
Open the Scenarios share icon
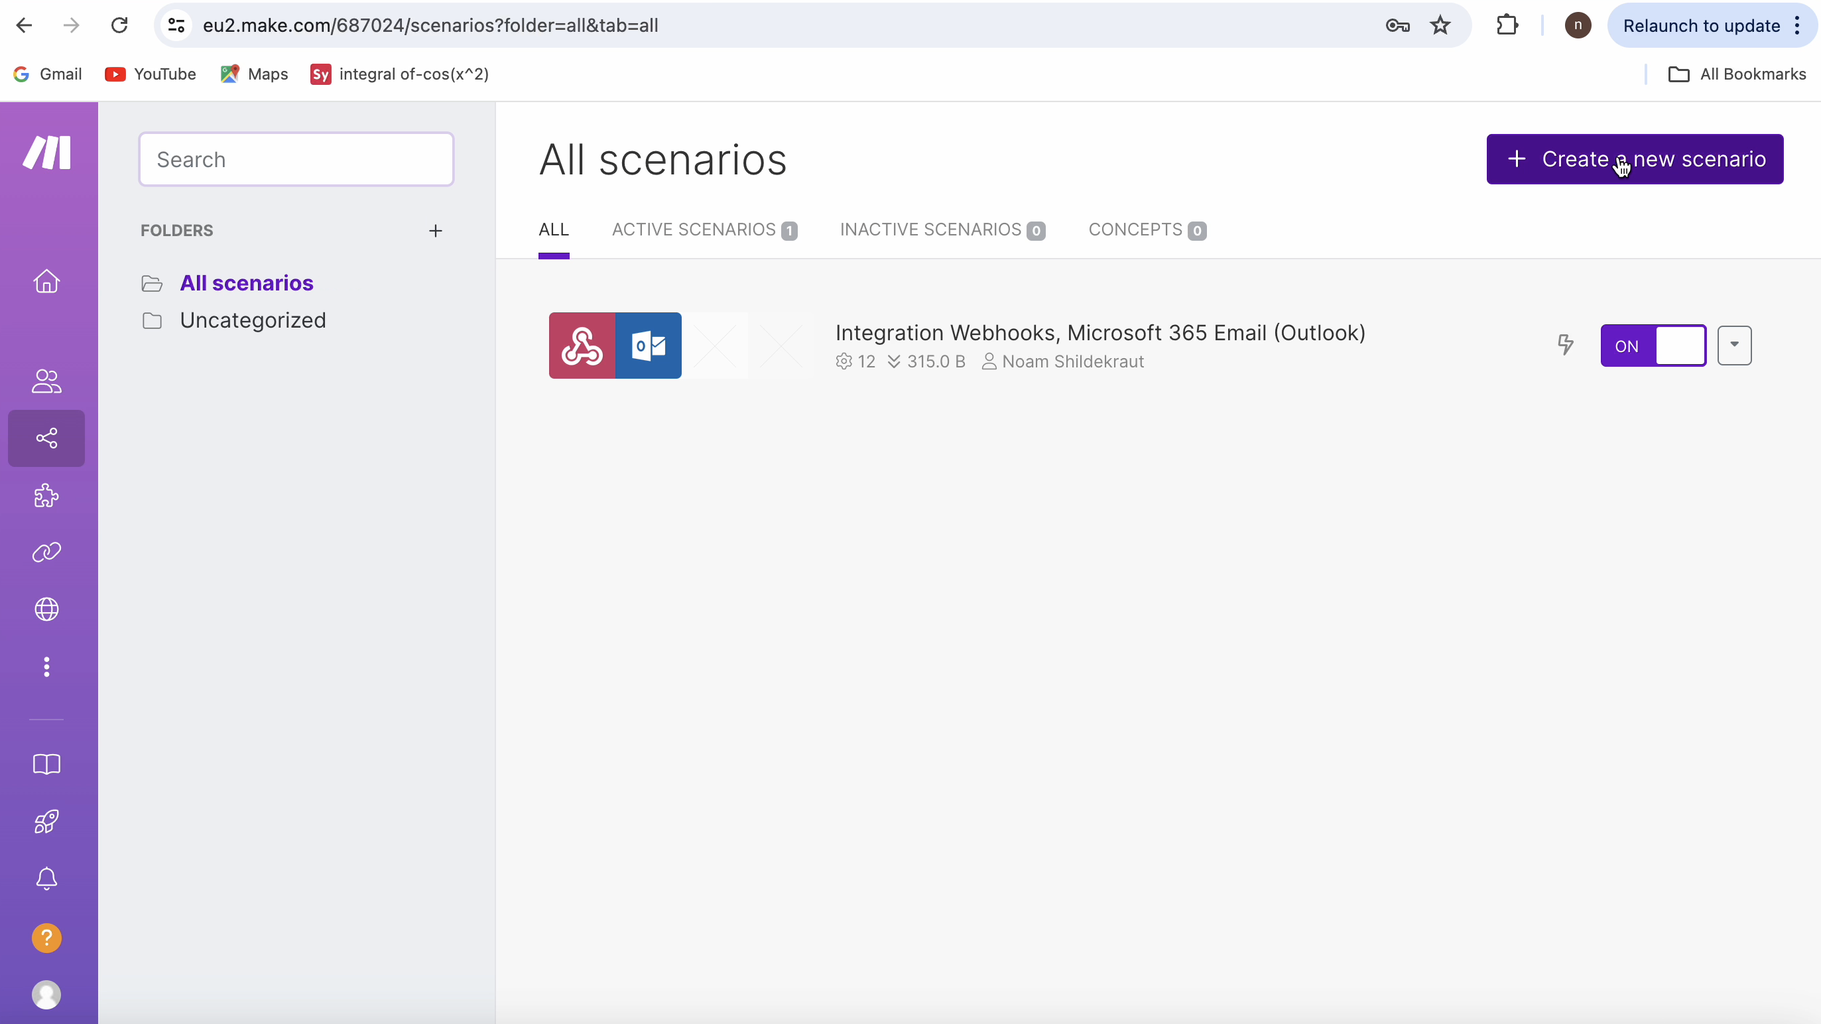pyautogui.click(x=47, y=438)
